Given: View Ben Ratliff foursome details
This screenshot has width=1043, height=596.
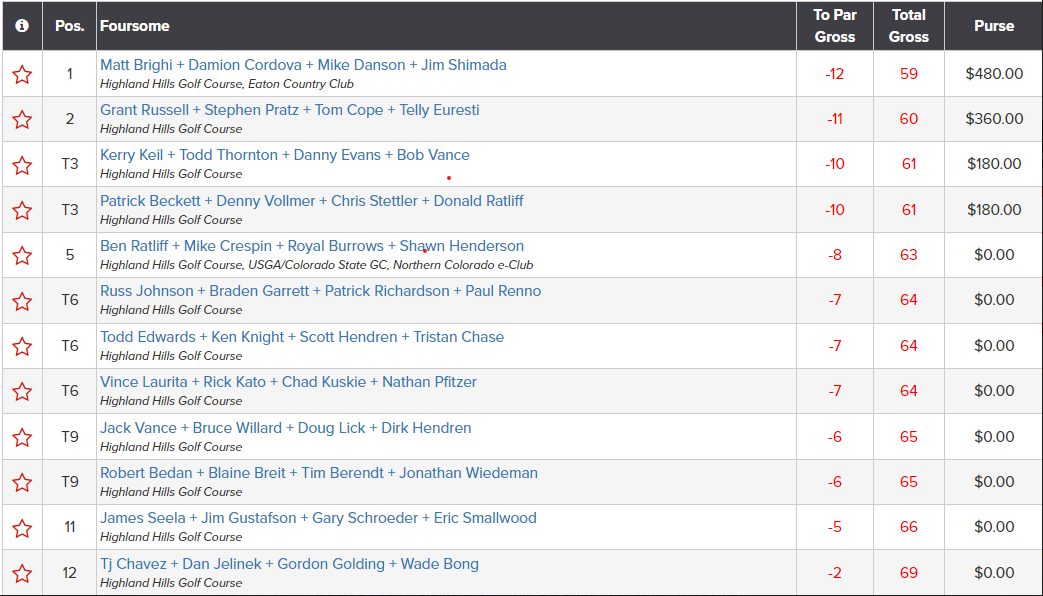Looking at the screenshot, I should [x=312, y=246].
